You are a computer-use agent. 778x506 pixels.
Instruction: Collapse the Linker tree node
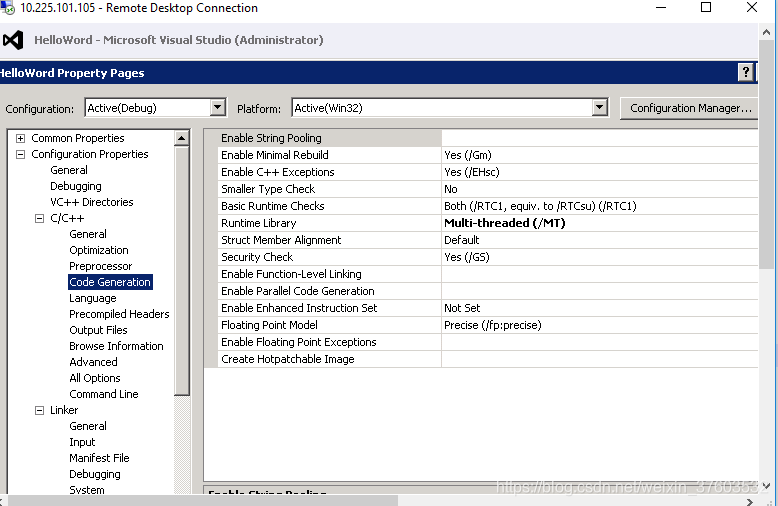[39, 410]
